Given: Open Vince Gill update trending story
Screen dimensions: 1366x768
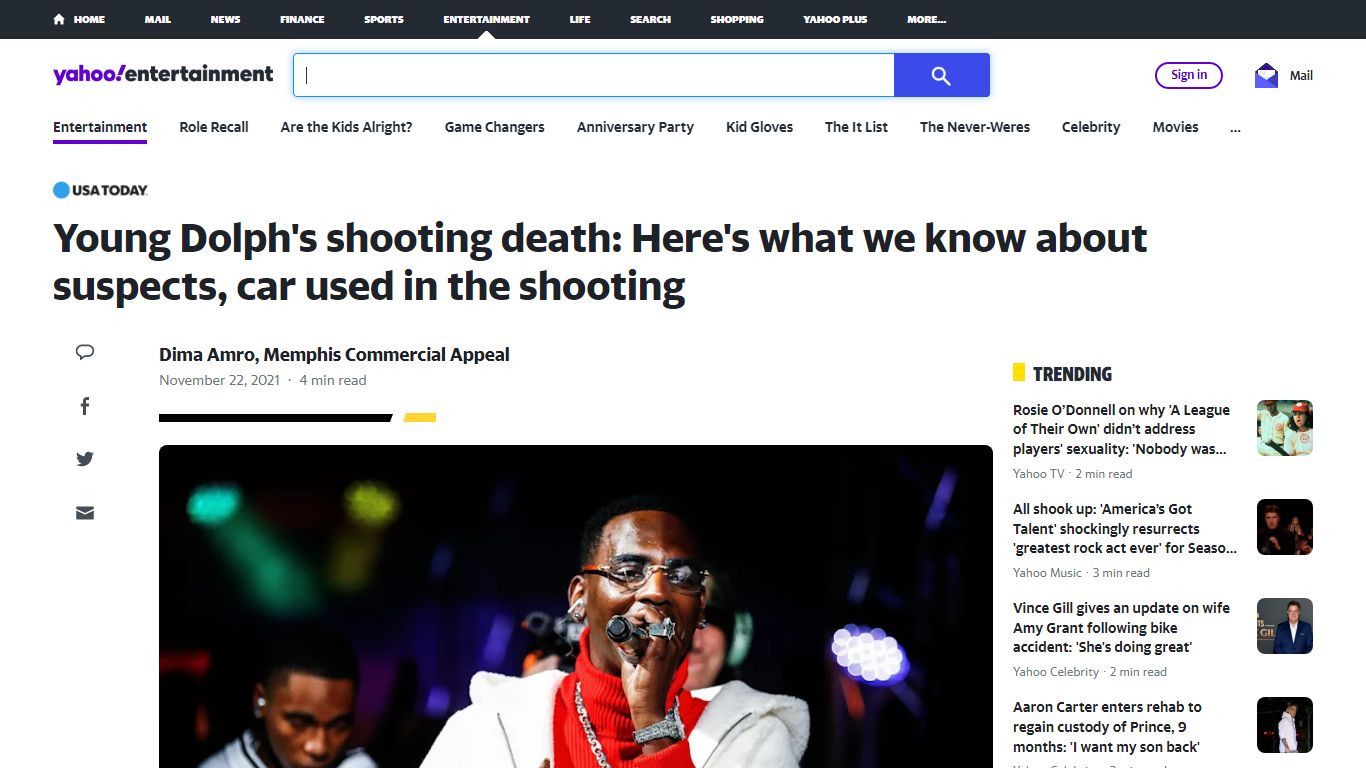Looking at the screenshot, I should point(1122,627).
